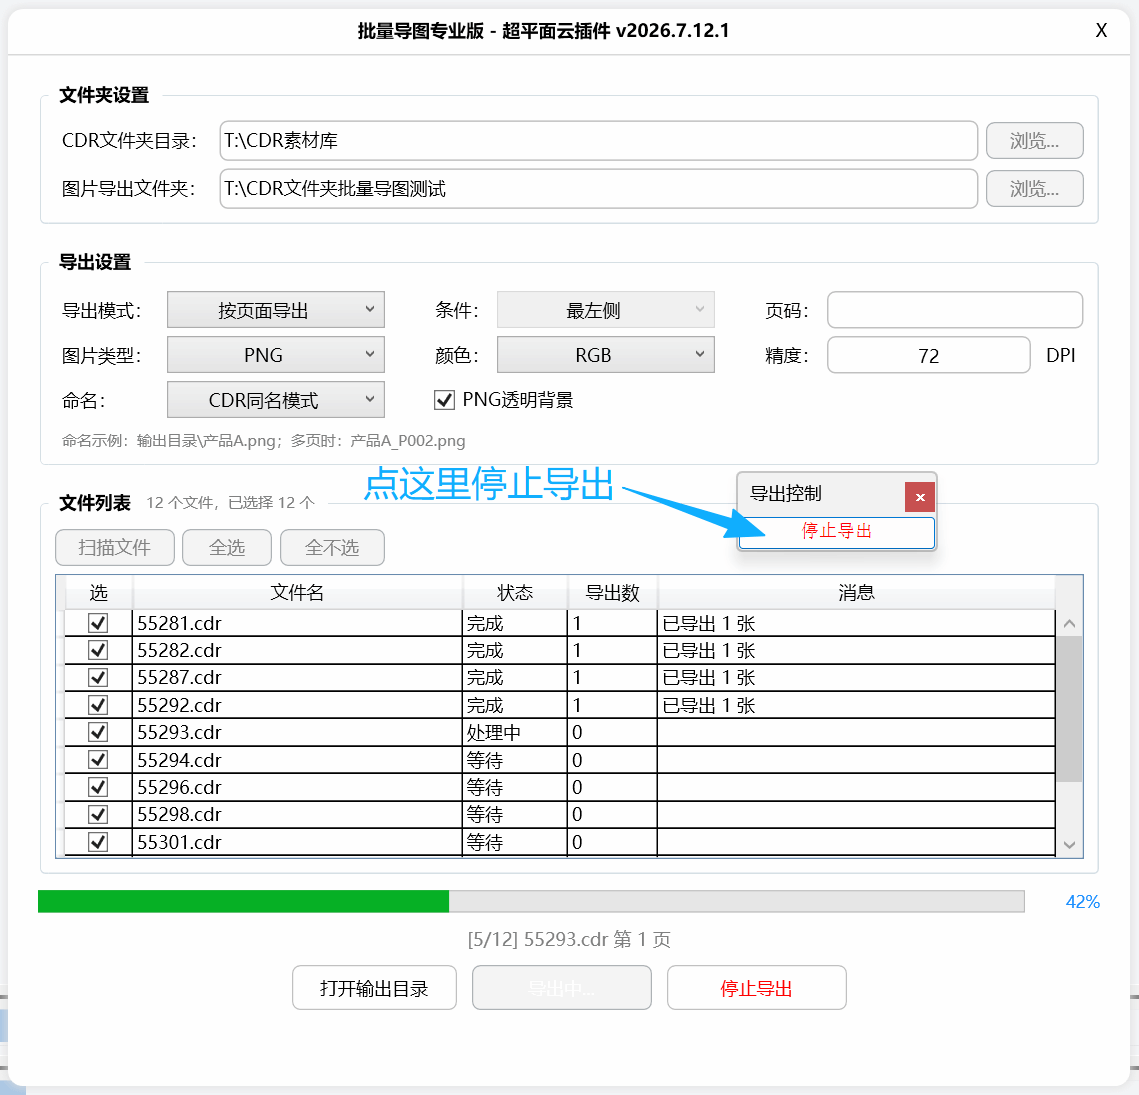
Task: Uncheck the 55287.cdr row checkbox
Action: click(x=98, y=677)
